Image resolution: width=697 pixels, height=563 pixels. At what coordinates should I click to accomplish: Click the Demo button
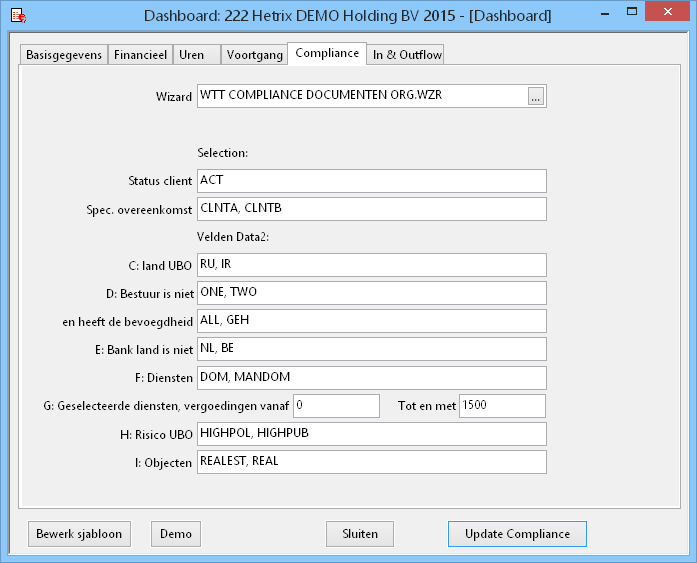pyautogui.click(x=176, y=534)
